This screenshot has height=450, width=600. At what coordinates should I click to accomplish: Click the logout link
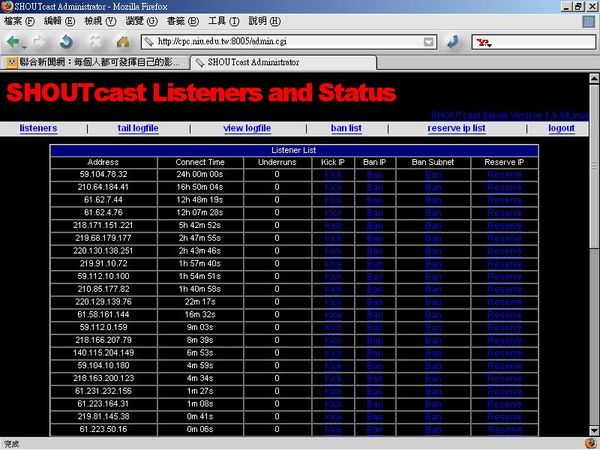tap(561, 128)
